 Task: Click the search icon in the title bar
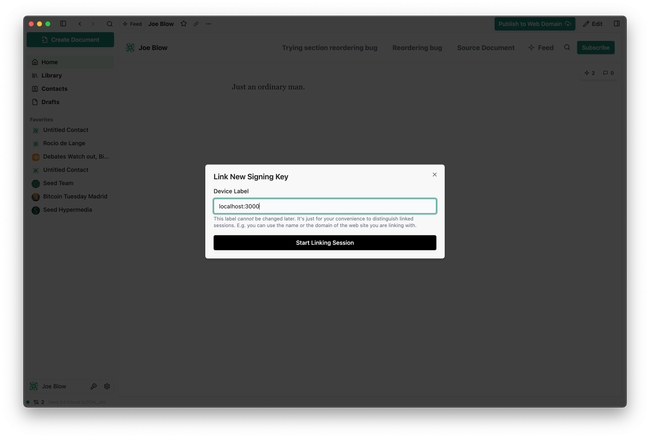pyautogui.click(x=109, y=23)
